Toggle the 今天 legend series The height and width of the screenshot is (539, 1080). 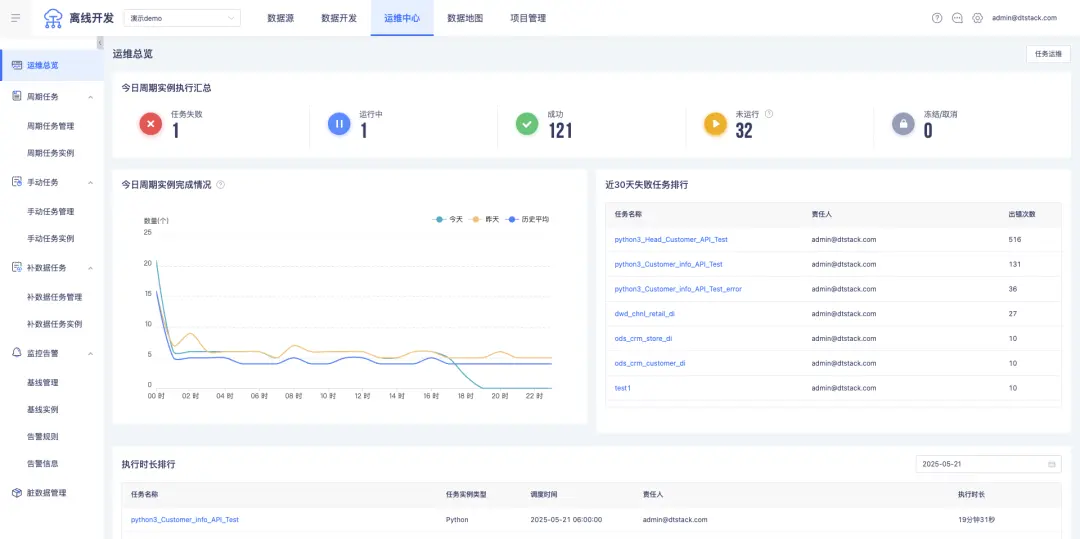[448, 219]
